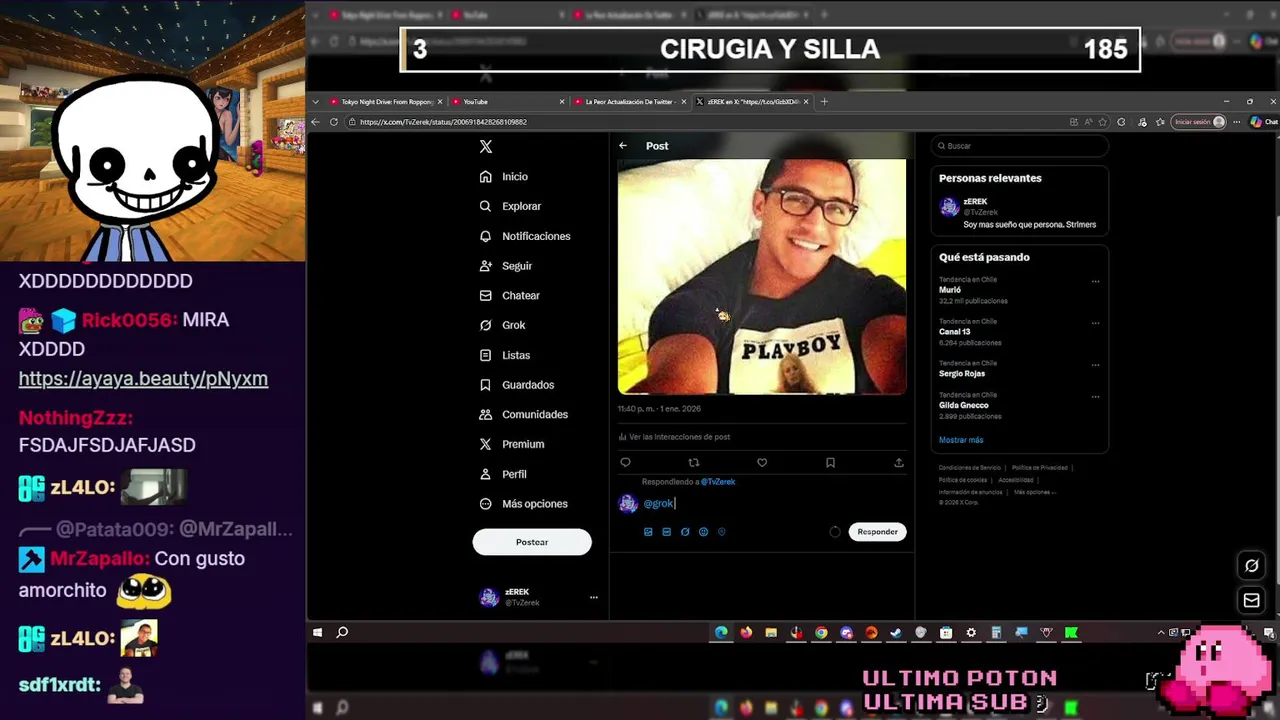Image resolution: width=1280 pixels, height=720 pixels.
Task: Go back with the Post back arrow
Action: 623,146
